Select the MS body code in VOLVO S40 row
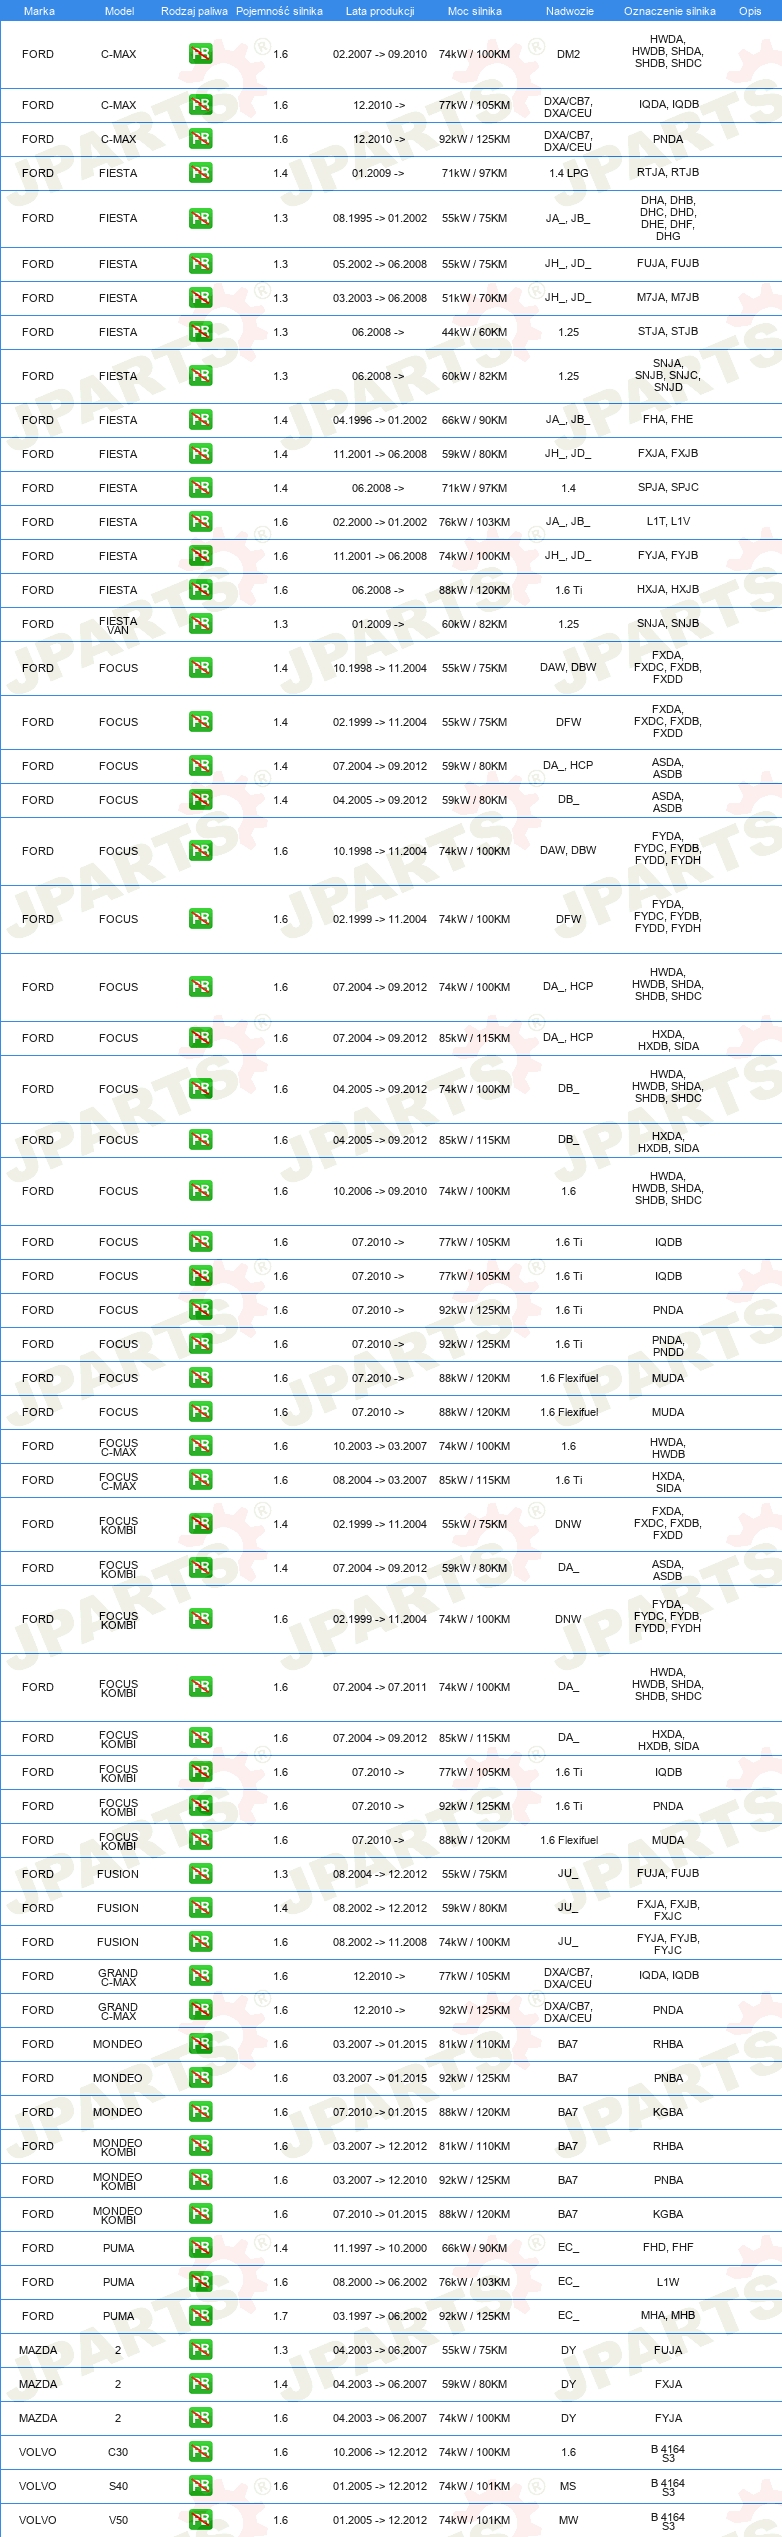The image size is (782, 2537). [568, 2486]
